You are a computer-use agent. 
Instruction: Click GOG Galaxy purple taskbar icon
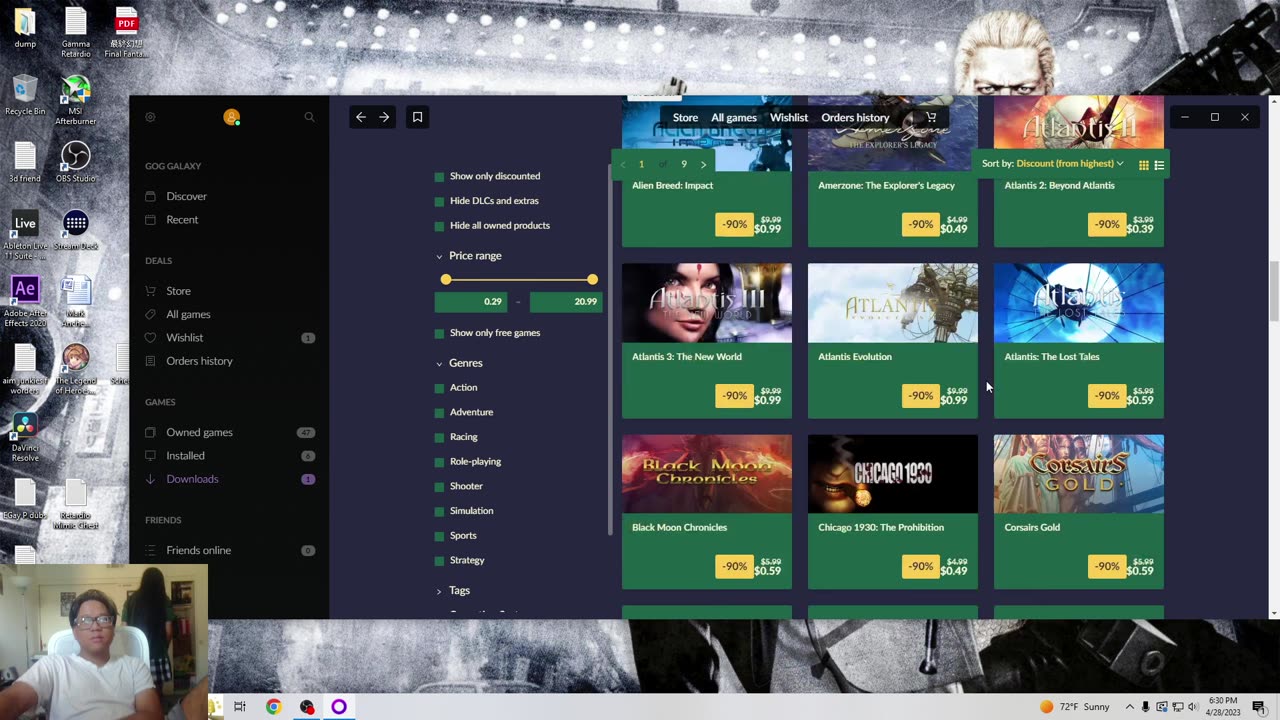coord(339,707)
